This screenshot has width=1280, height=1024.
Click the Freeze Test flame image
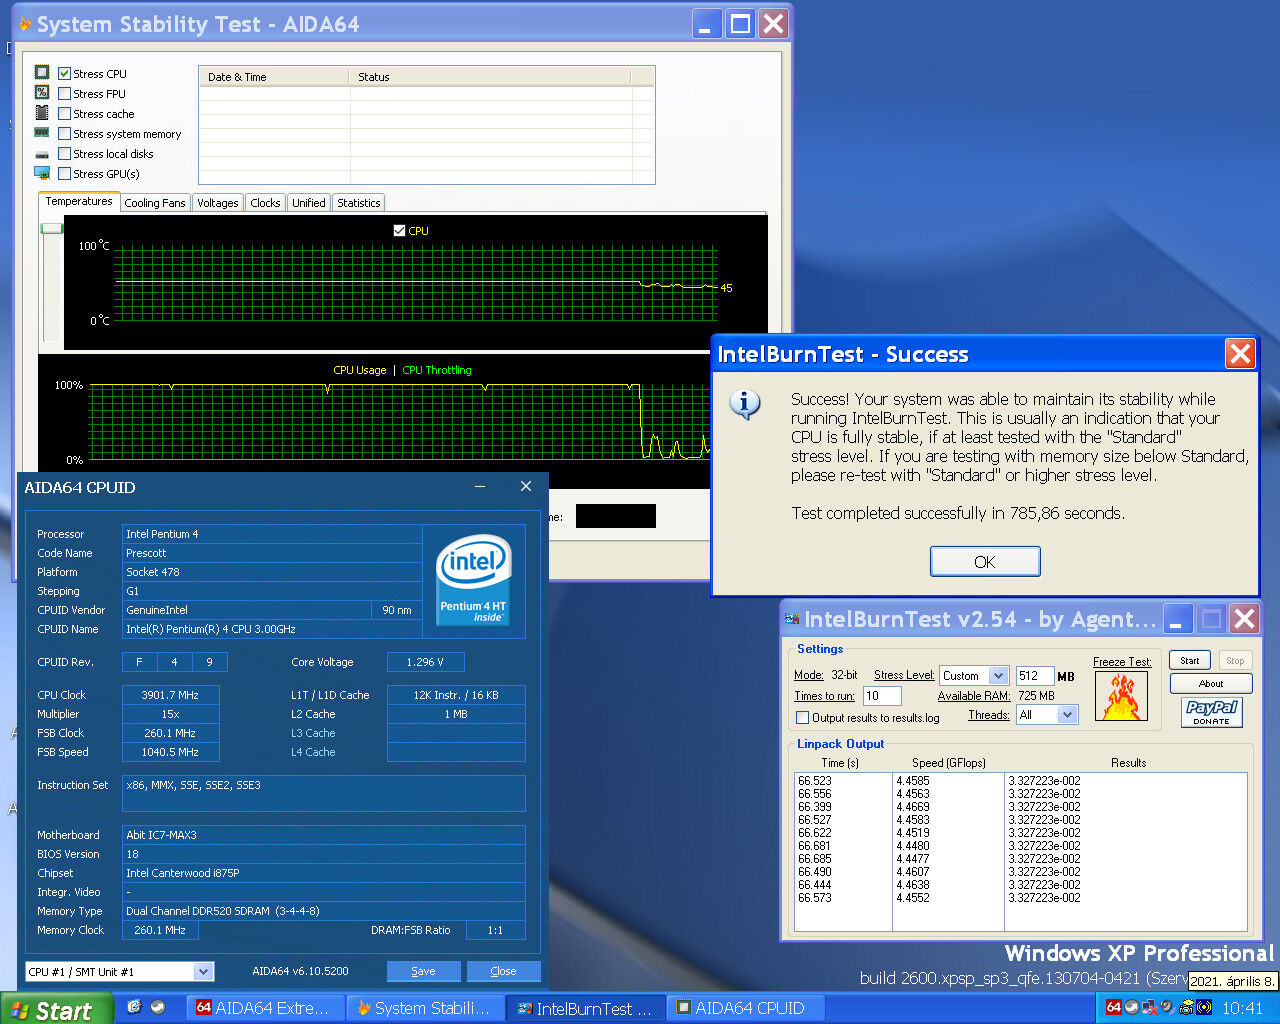point(1121,696)
